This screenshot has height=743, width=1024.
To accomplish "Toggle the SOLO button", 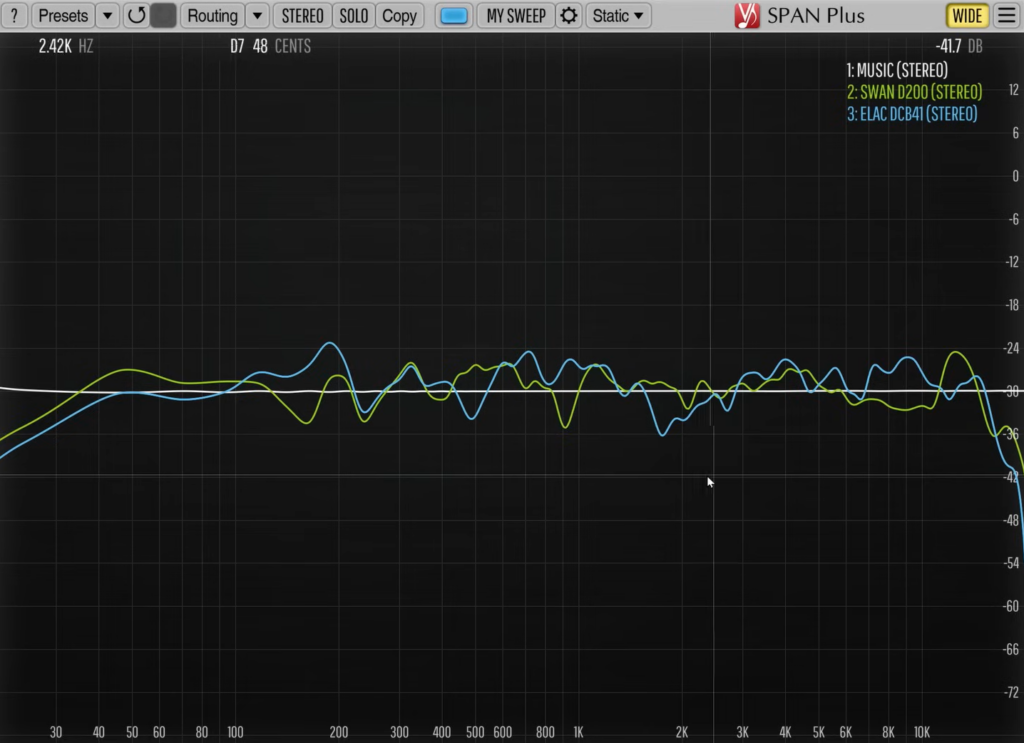I will (x=354, y=16).
